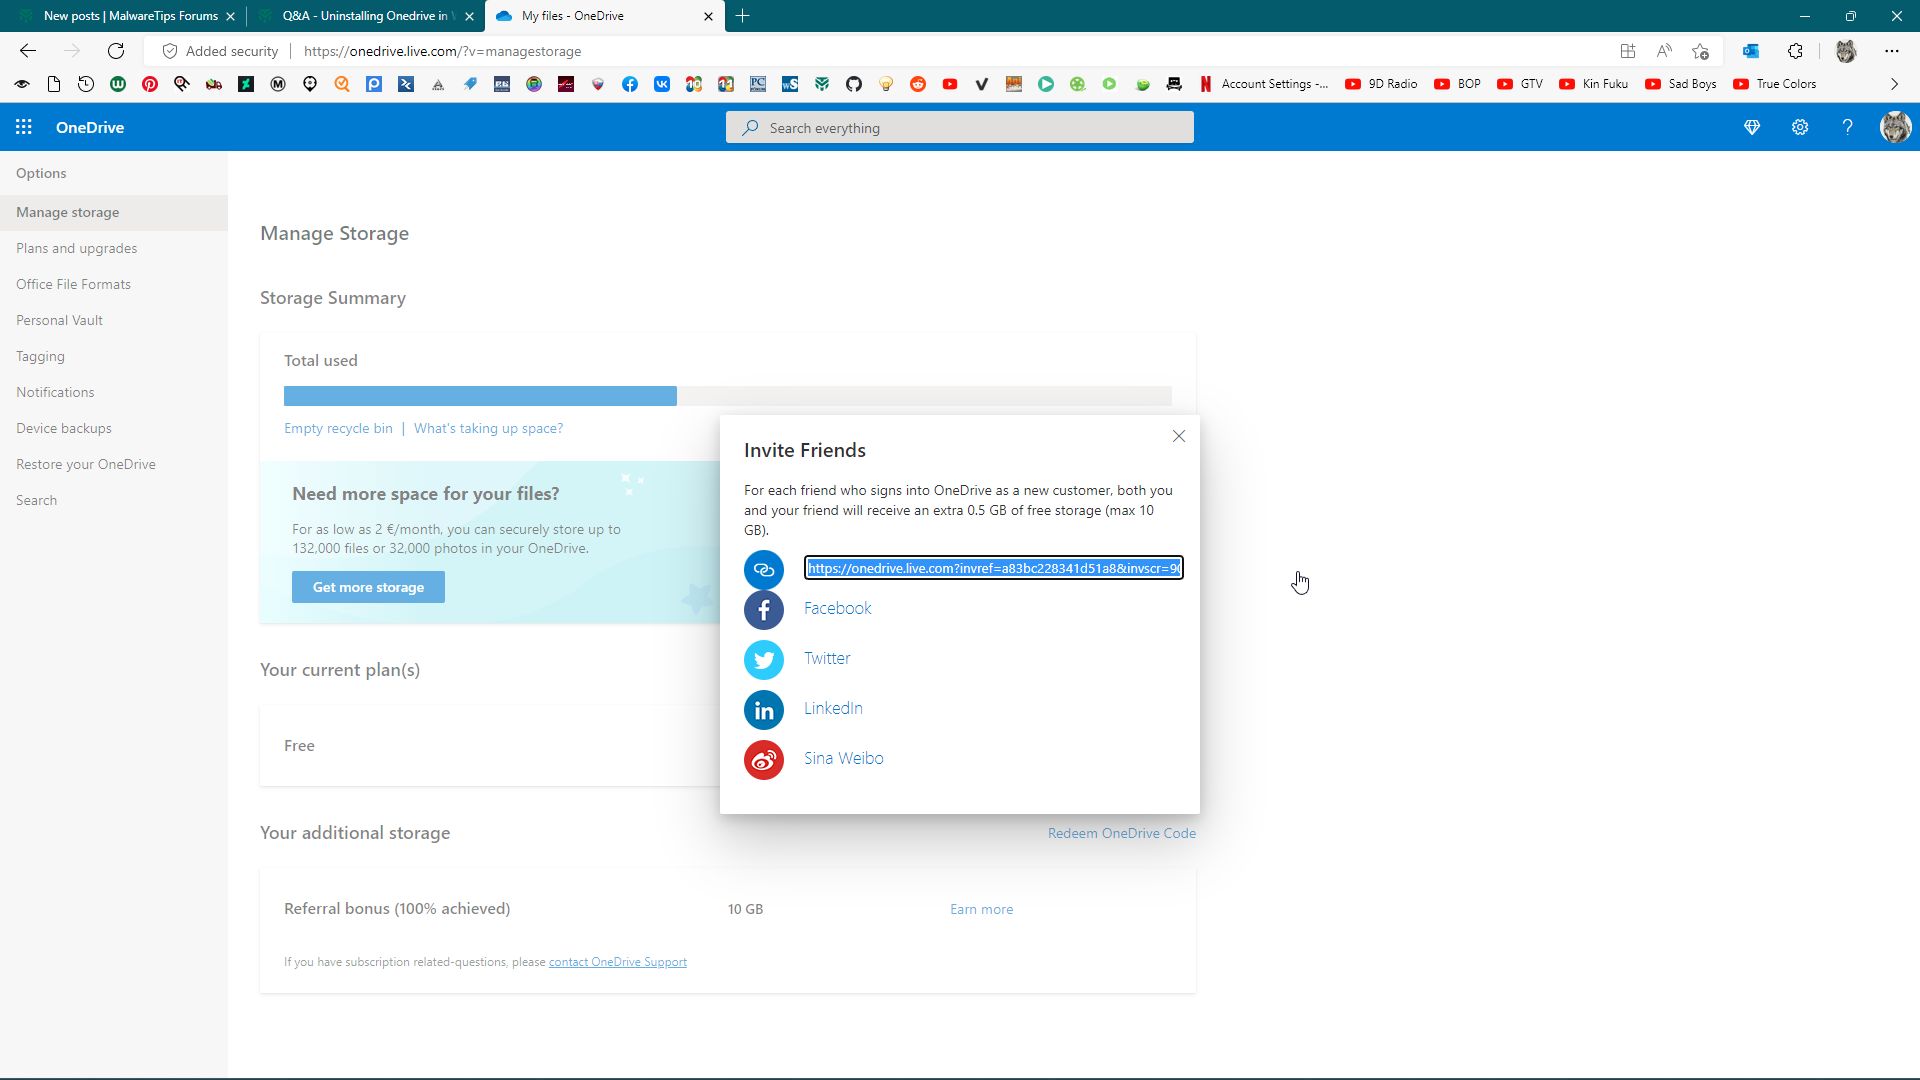Share invite via Facebook link text
Viewport: 1920px width, 1080px height.
click(837, 608)
